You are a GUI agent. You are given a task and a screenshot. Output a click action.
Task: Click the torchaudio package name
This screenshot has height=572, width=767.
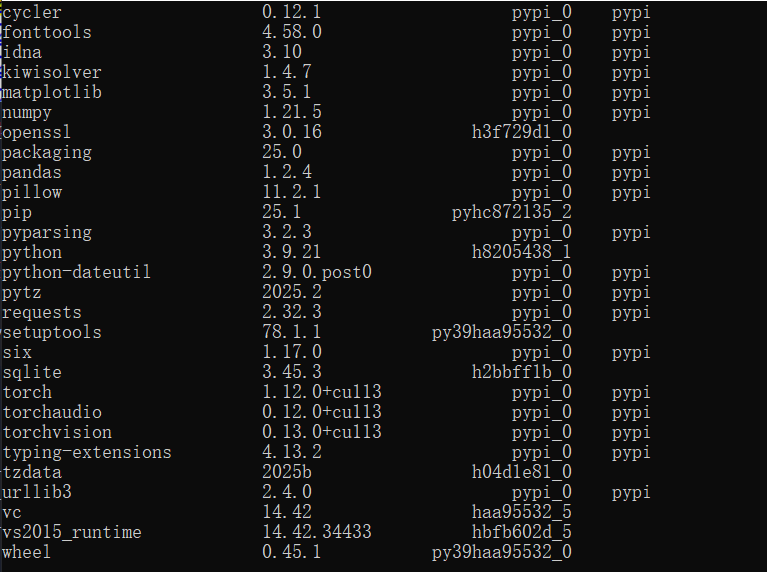click(x=52, y=412)
